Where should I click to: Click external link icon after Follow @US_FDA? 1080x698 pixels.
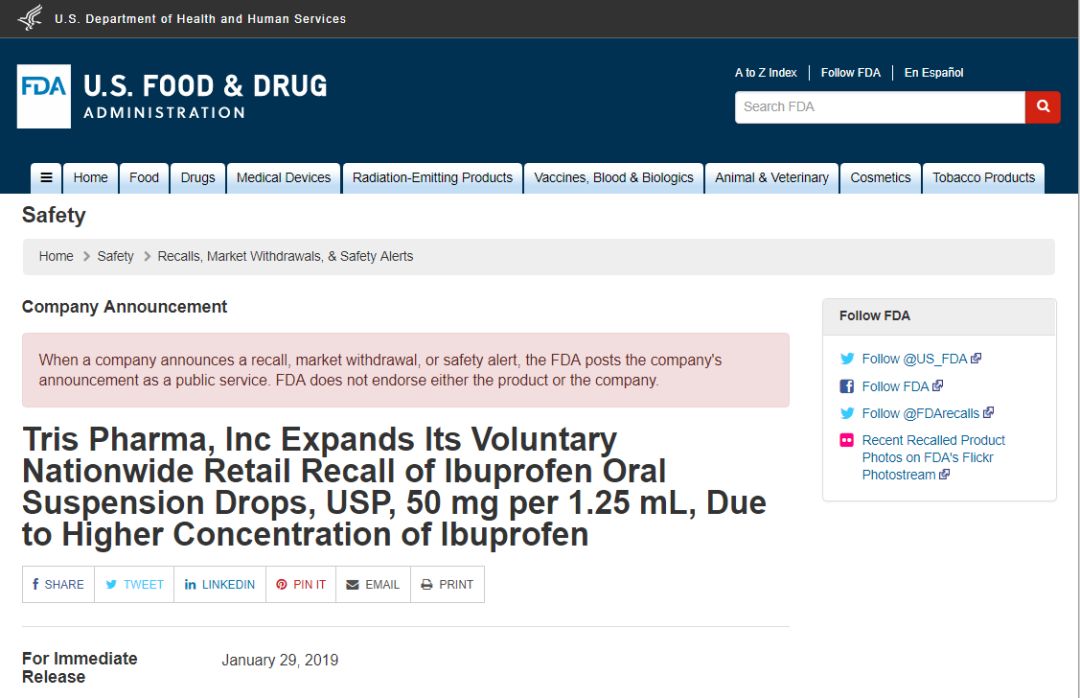(x=976, y=358)
